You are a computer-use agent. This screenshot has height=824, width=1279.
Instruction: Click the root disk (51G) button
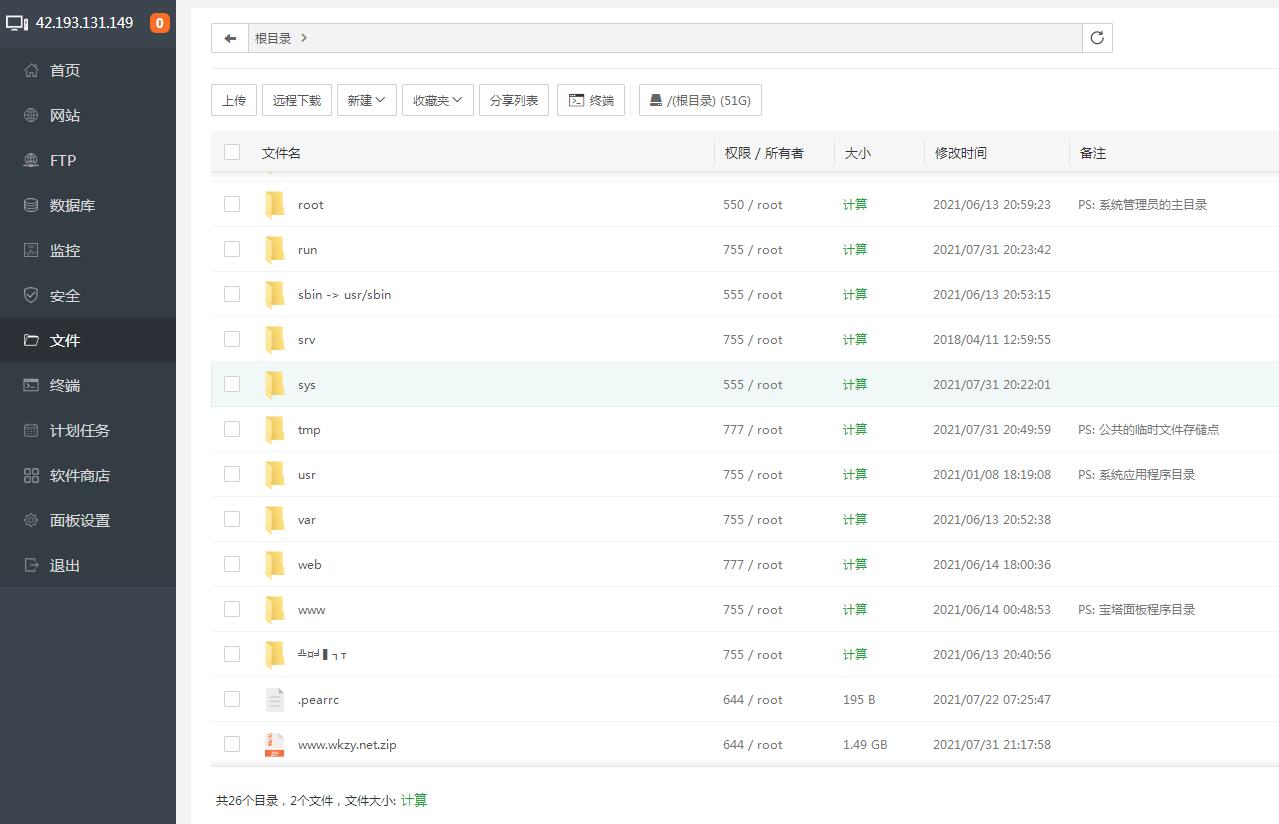[700, 100]
